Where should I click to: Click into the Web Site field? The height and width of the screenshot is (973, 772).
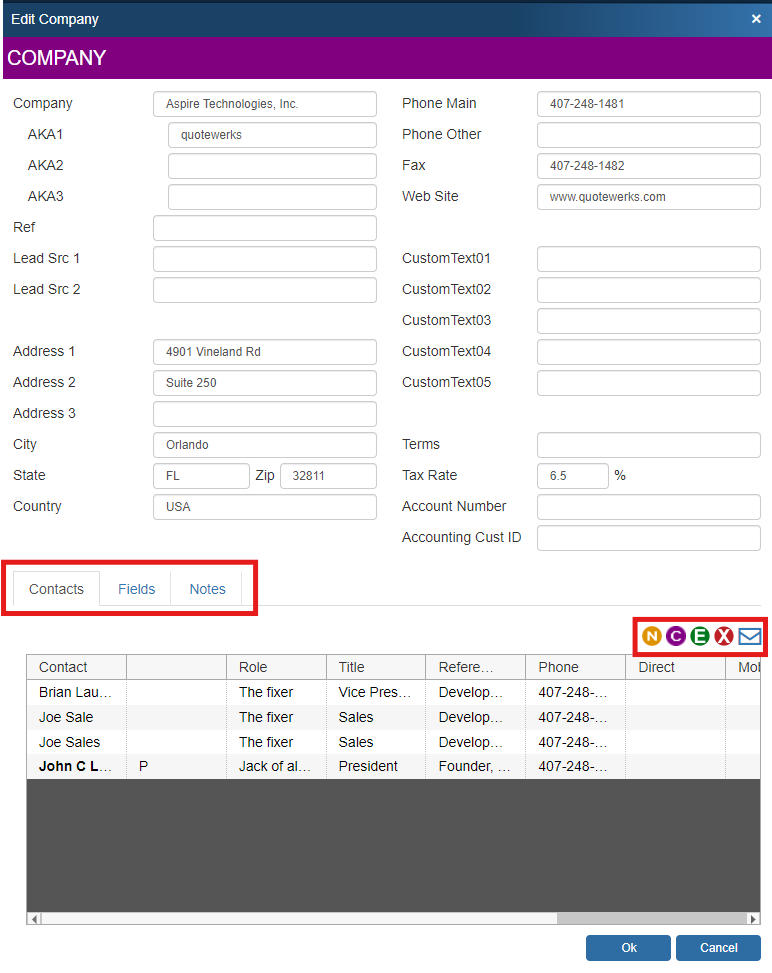click(648, 197)
